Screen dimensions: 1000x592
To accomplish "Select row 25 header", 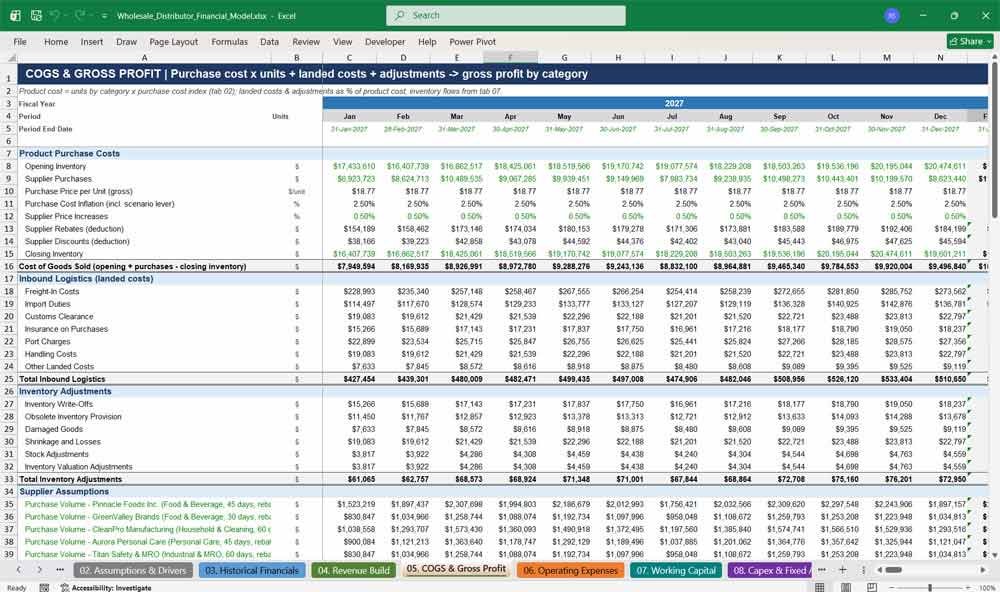I will coord(8,379).
